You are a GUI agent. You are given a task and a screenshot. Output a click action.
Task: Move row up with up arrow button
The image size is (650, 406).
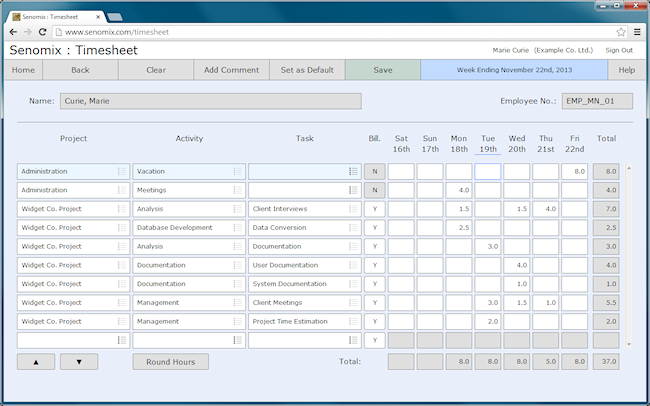[36, 362]
